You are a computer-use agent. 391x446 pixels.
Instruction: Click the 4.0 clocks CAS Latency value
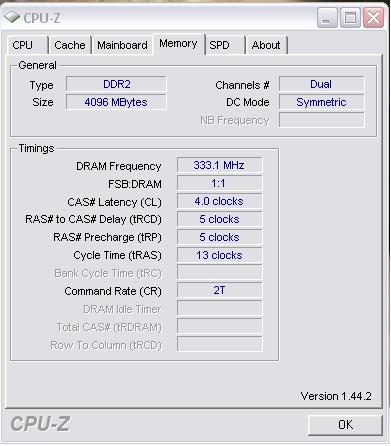[219, 201]
